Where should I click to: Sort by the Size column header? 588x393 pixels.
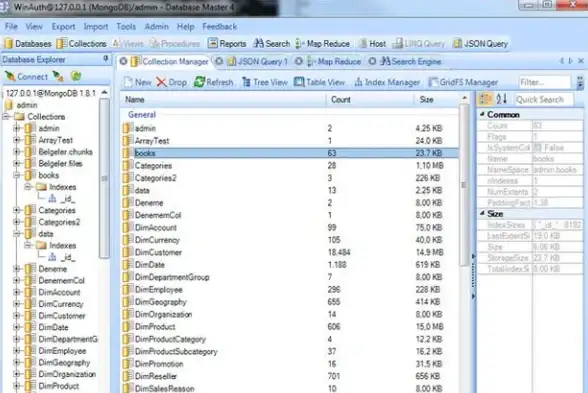[436, 100]
